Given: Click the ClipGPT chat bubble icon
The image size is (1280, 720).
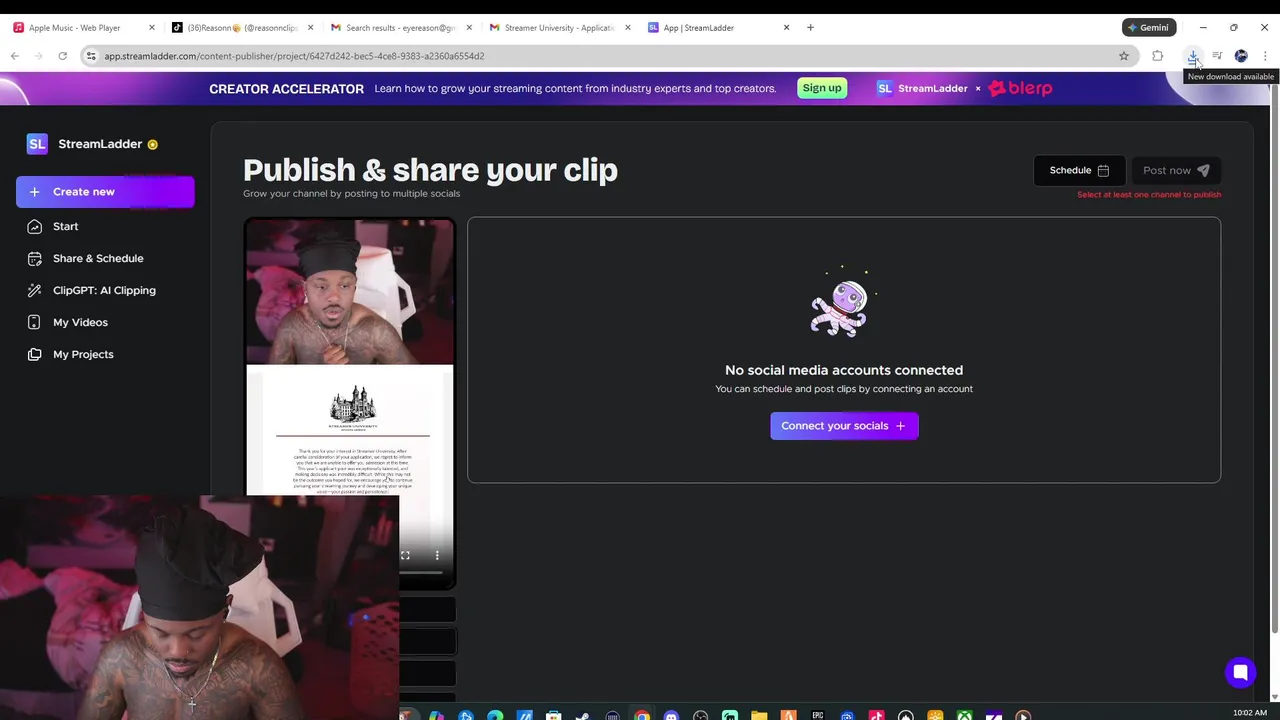Looking at the screenshot, I should pyautogui.click(x=35, y=290).
